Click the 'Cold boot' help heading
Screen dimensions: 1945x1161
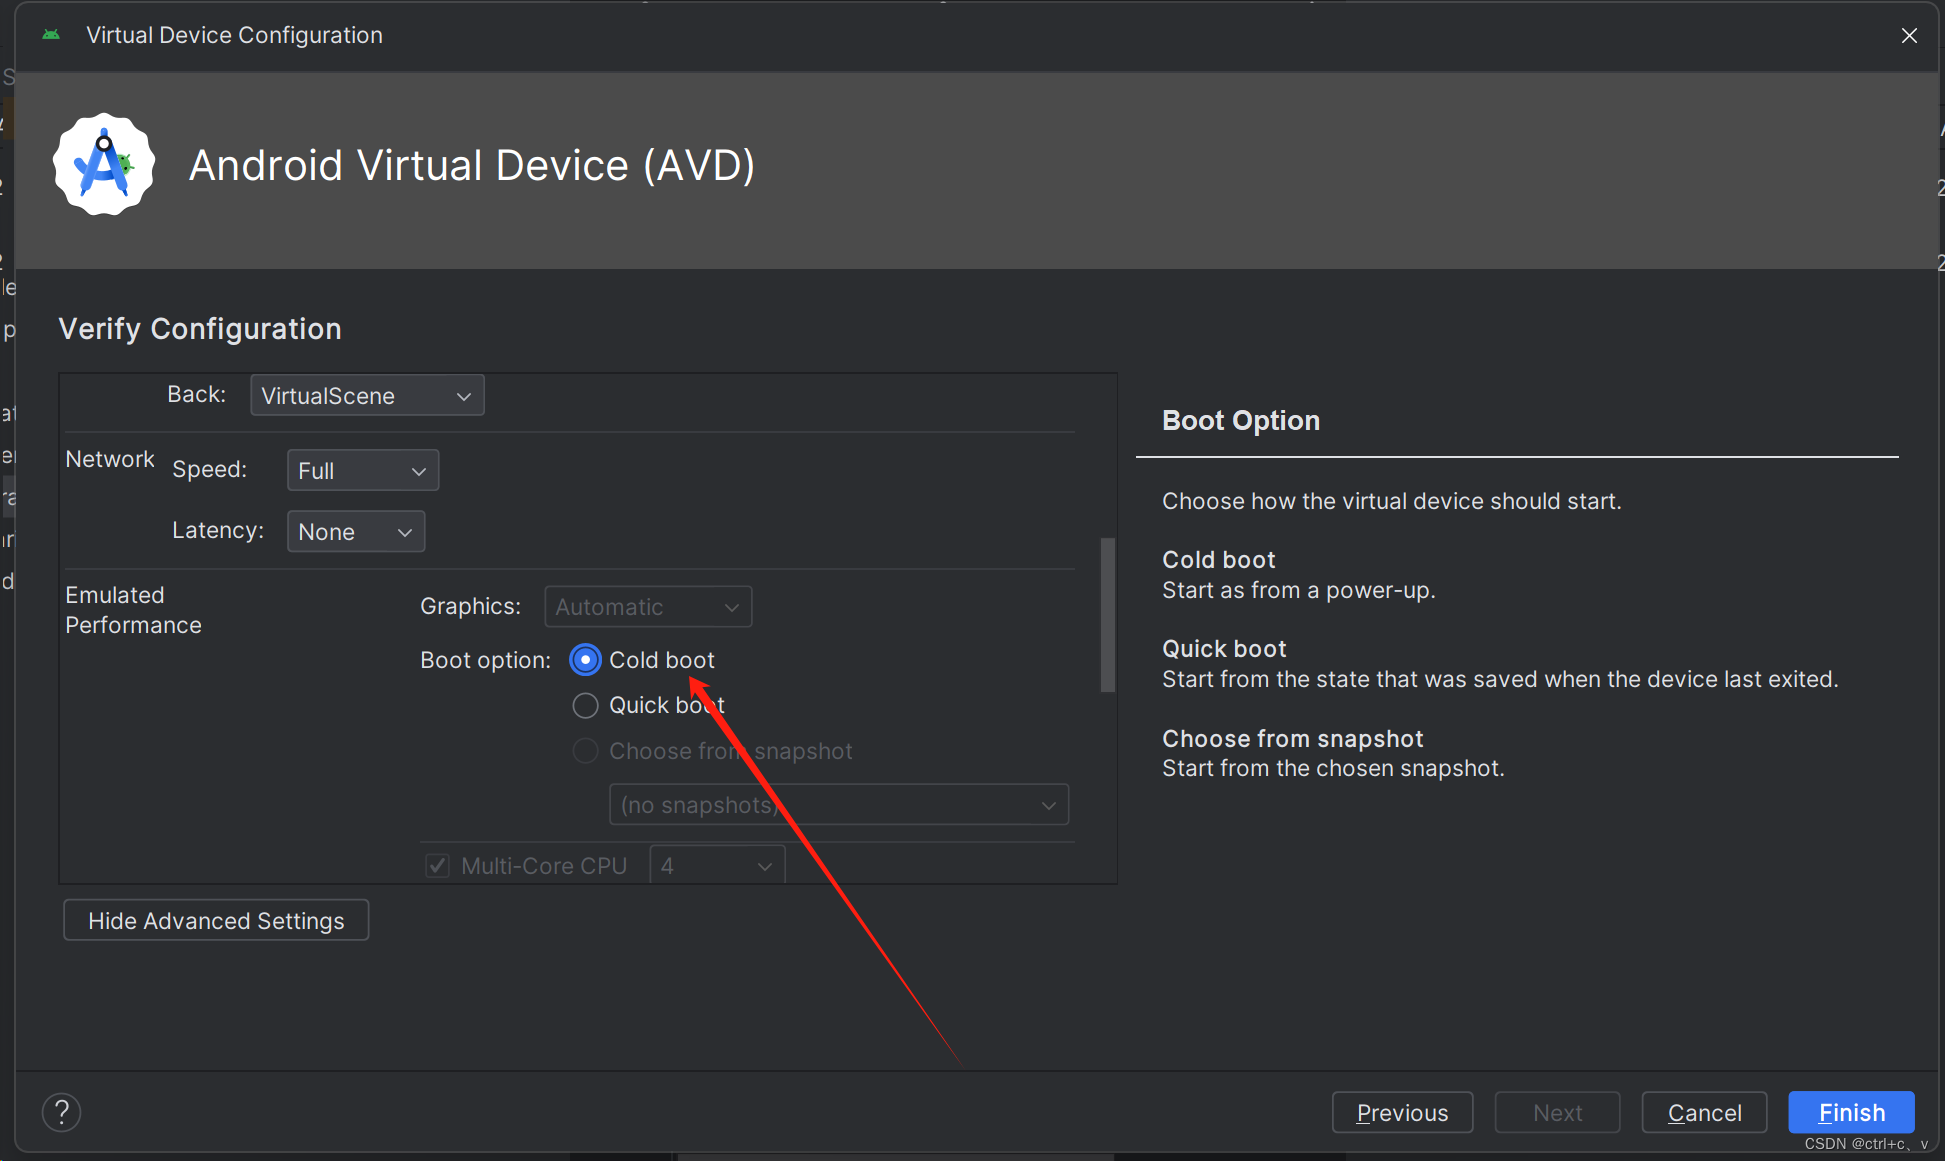[1219, 560]
